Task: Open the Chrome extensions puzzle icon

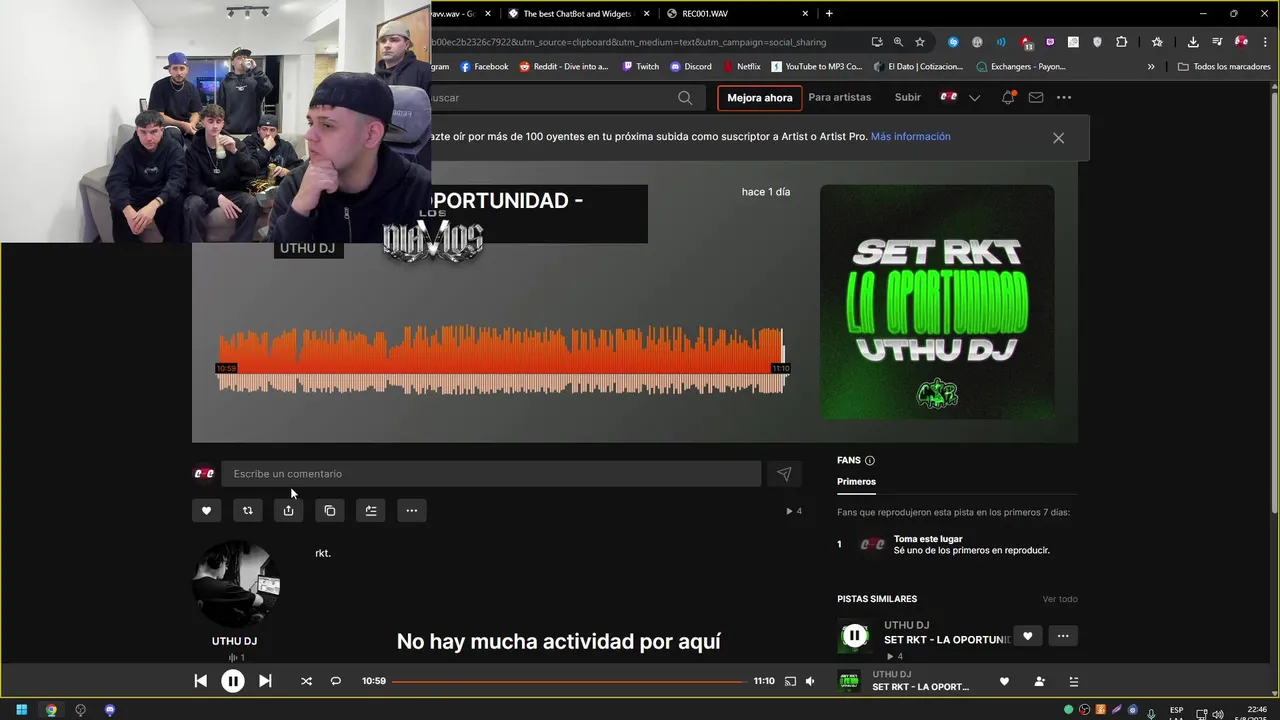Action: (x=1121, y=42)
